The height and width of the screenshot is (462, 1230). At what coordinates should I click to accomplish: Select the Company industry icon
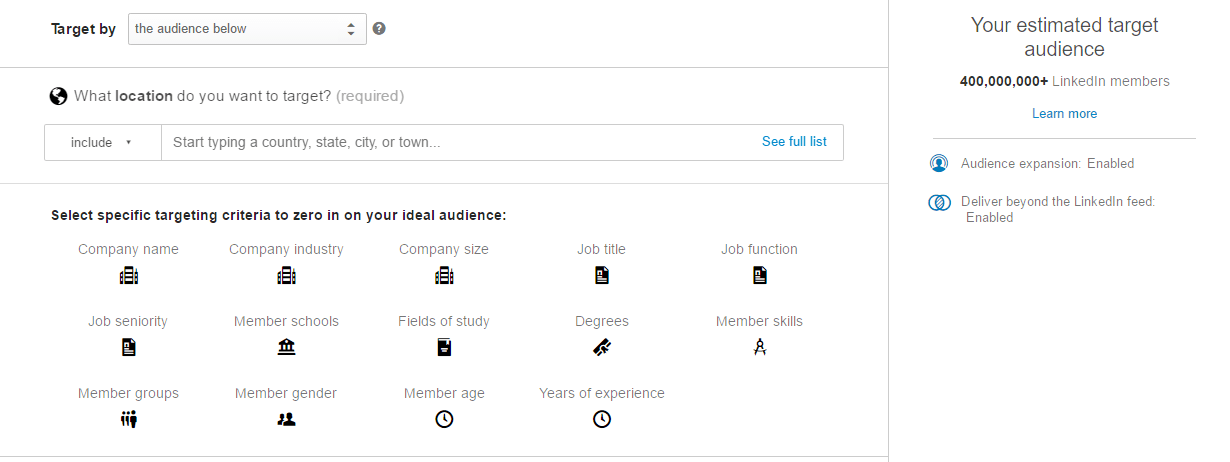point(286,276)
